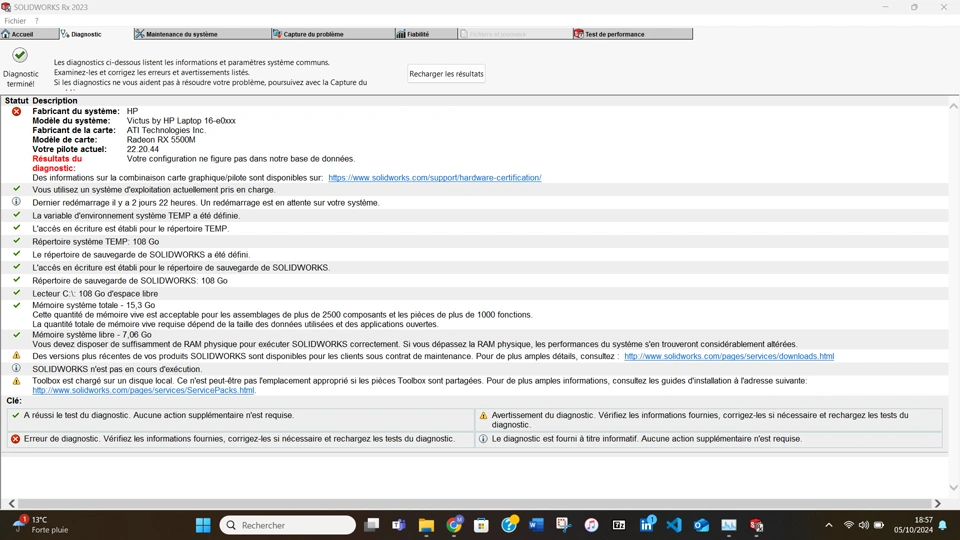This screenshot has height=540, width=960.
Task: Switch to Maintenance du système tab
Action: point(202,34)
